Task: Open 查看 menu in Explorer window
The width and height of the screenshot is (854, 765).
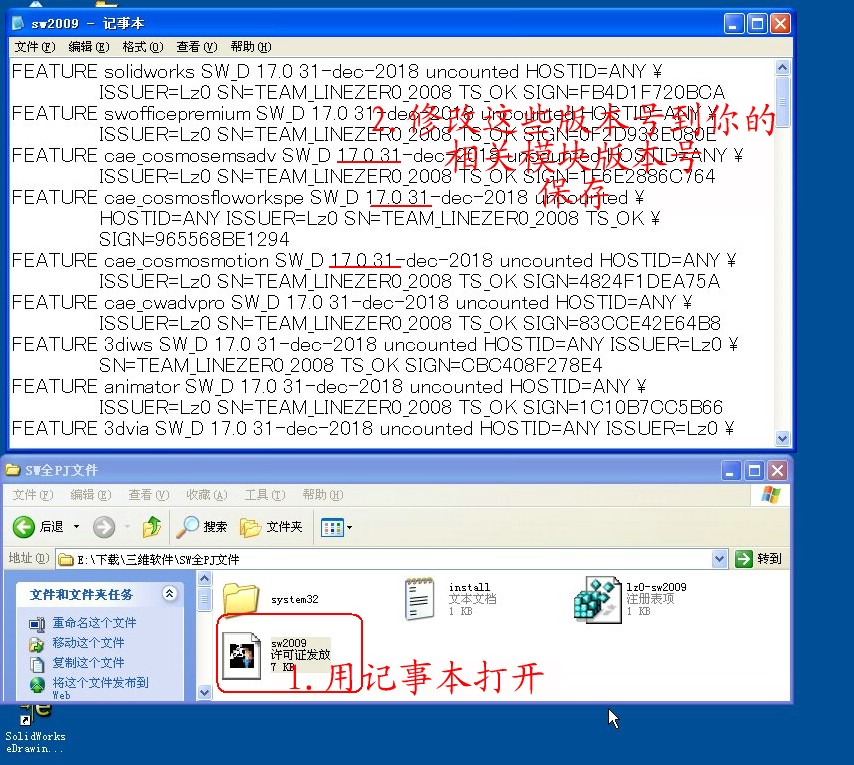Action: pyautogui.click(x=148, y=495)
